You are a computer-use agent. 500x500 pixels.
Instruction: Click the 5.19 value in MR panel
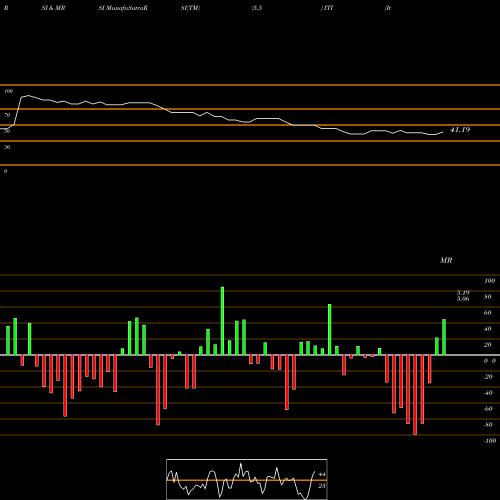[x=463, y=293]
